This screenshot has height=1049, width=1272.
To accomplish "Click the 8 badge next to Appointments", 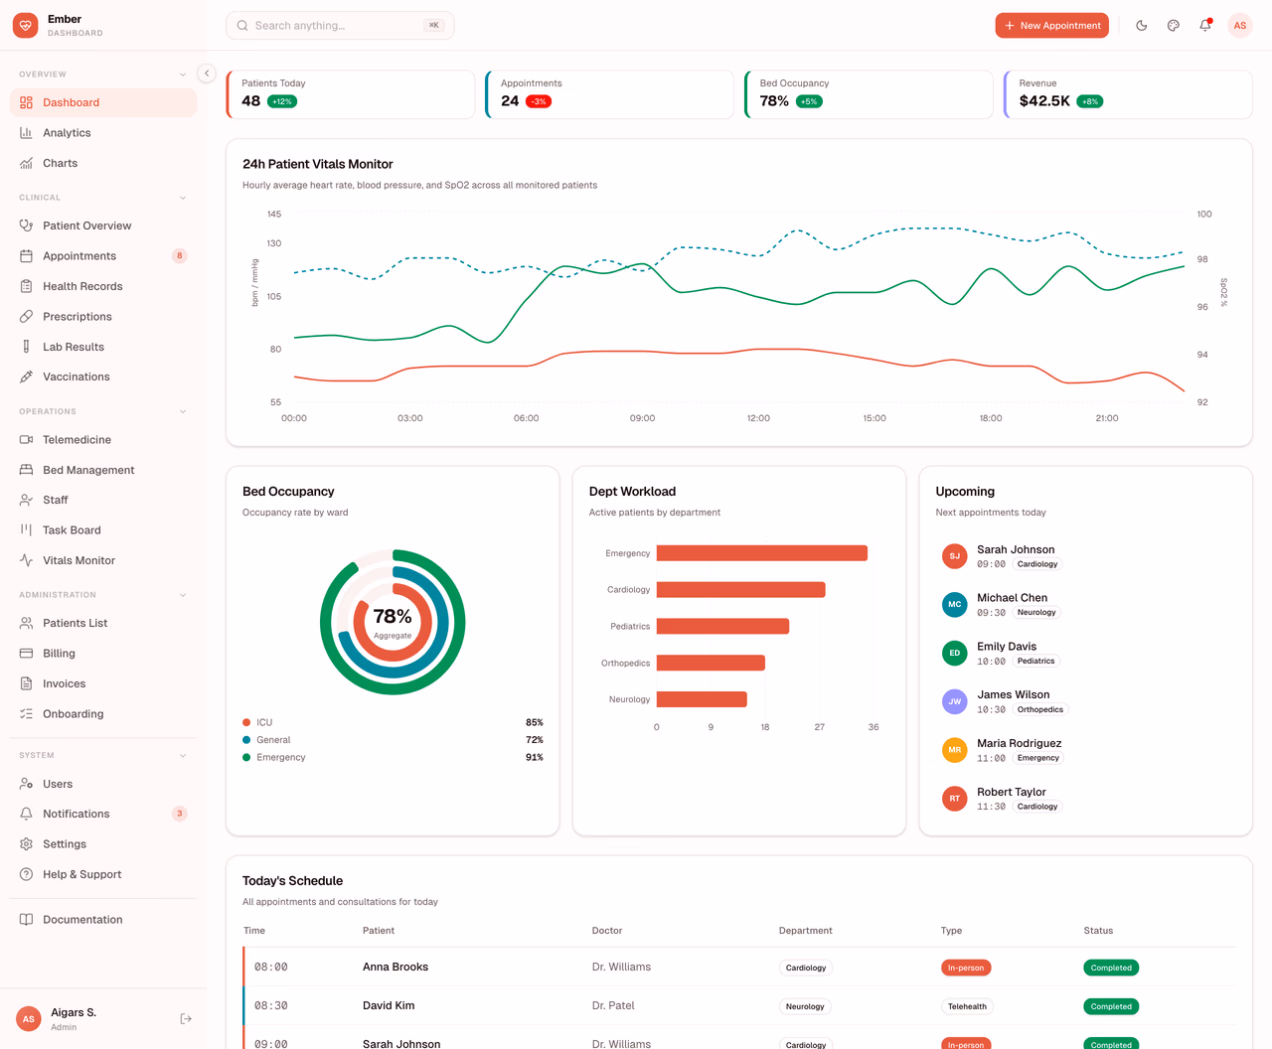I will (x=180, y=256).
